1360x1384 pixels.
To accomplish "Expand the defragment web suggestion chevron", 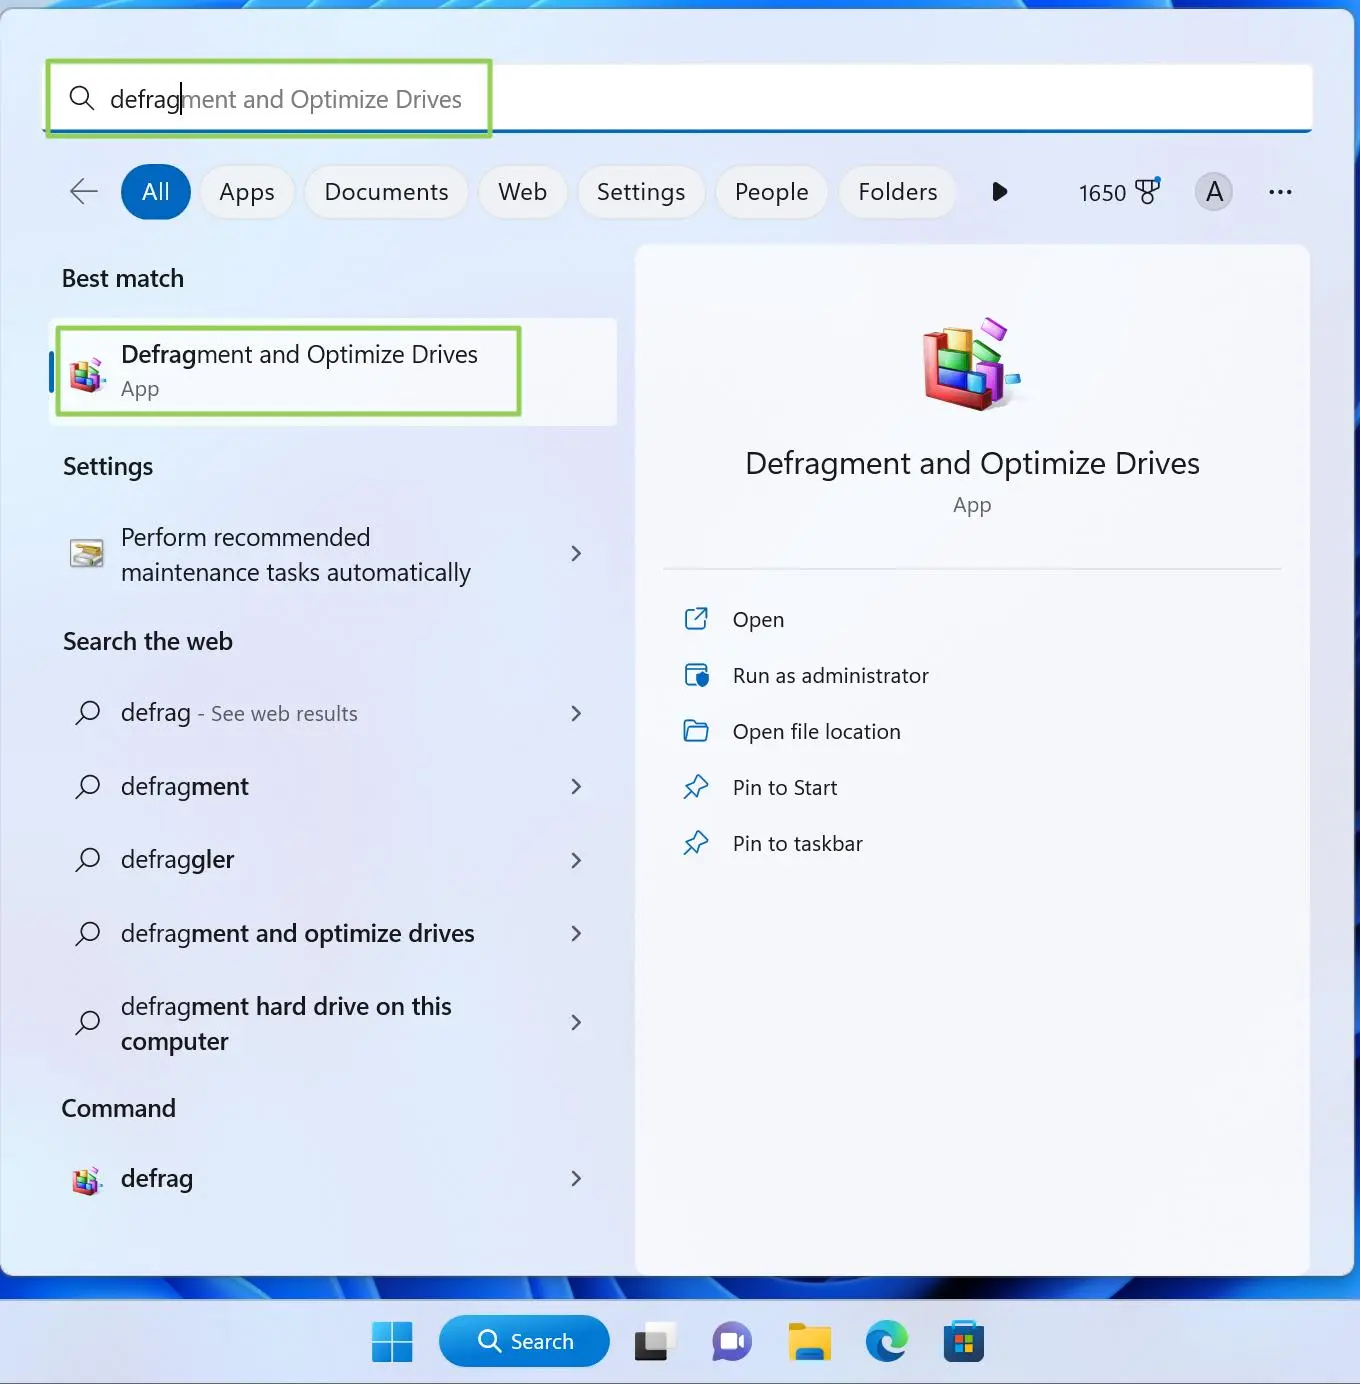I will [576, 787].
